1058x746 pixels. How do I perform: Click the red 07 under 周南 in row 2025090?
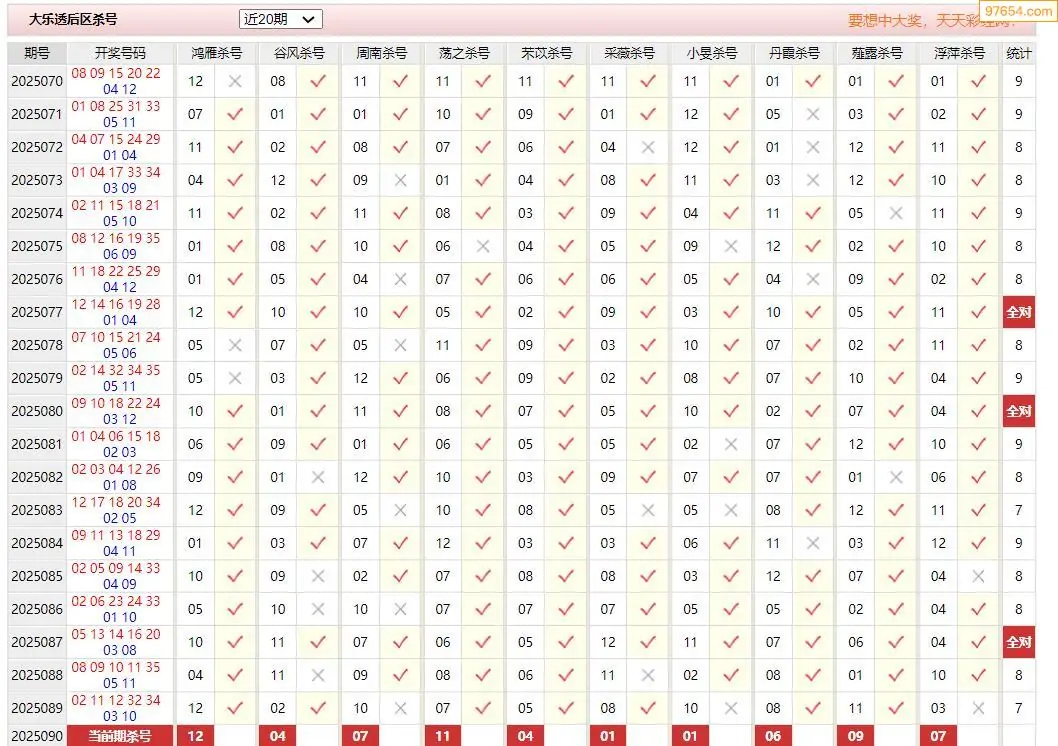(360, 736)
